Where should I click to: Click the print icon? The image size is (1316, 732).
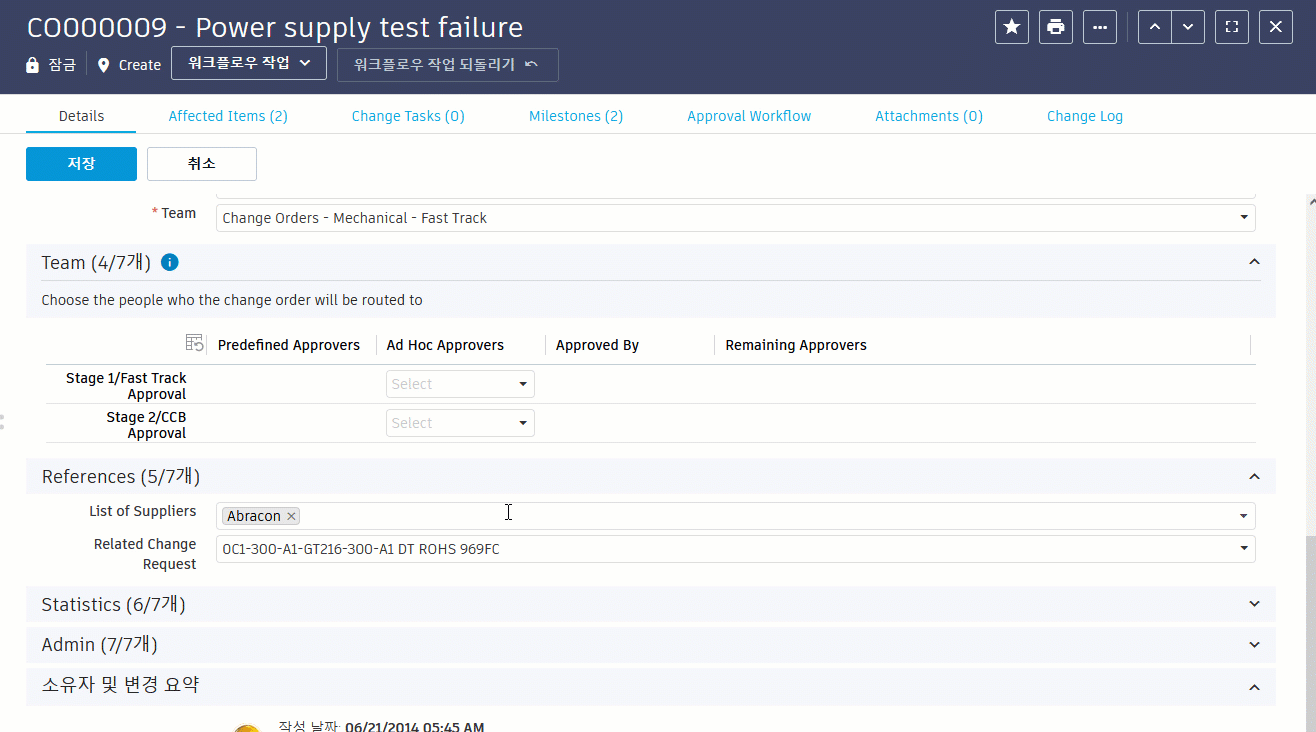pos(1056,27)
